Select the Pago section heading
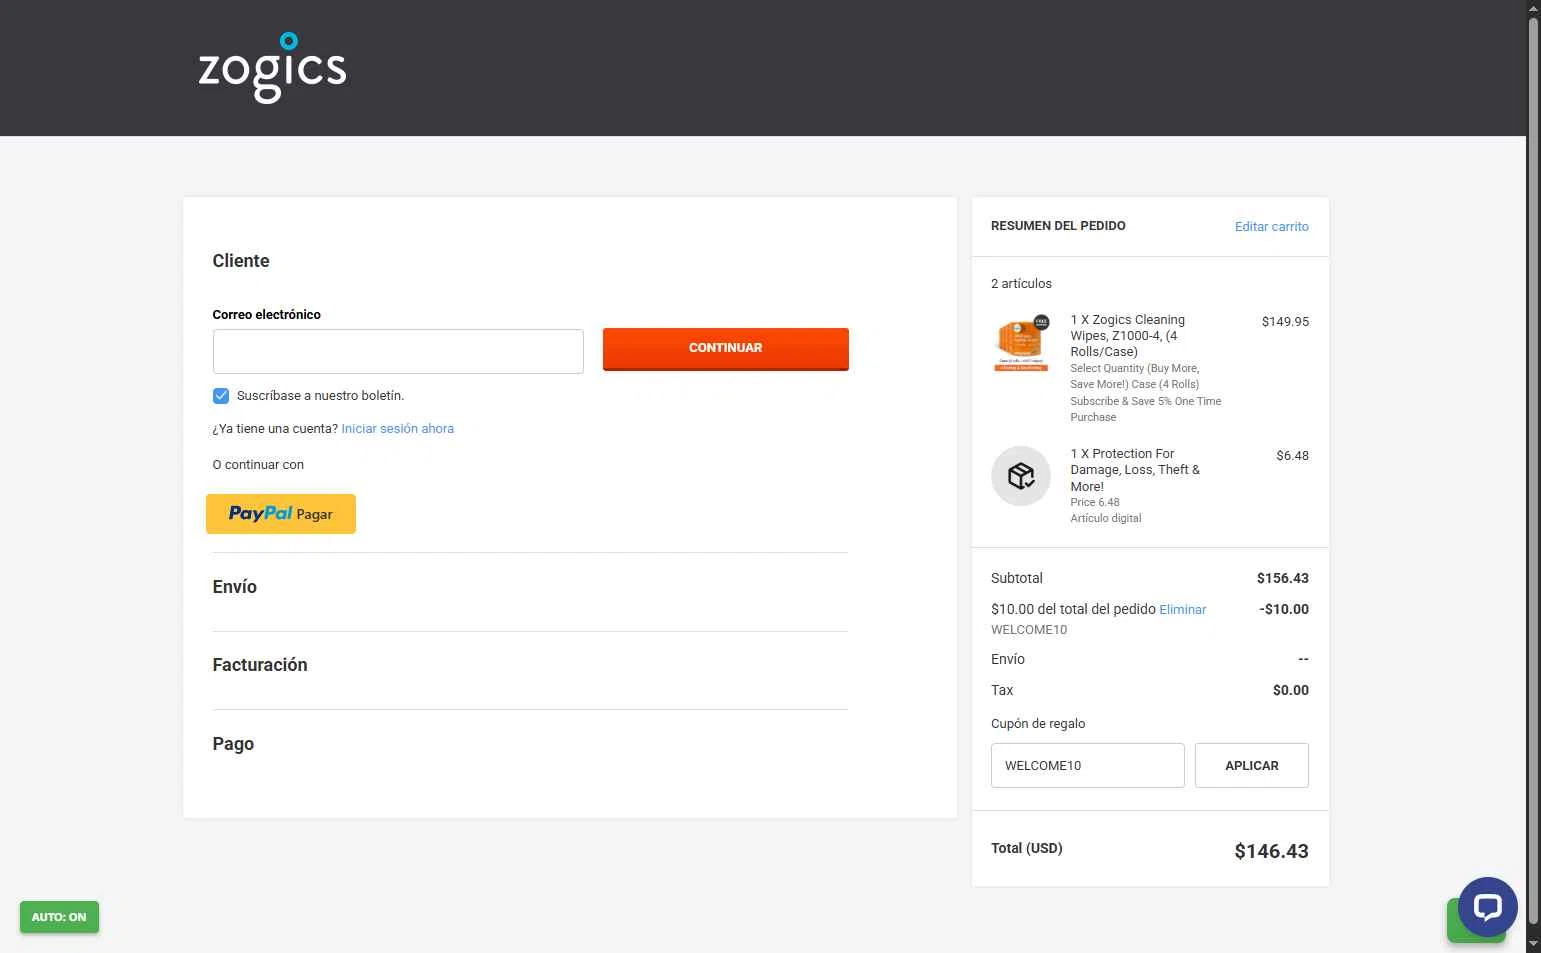Screen dimensions: 1541x953 (233, 744)
